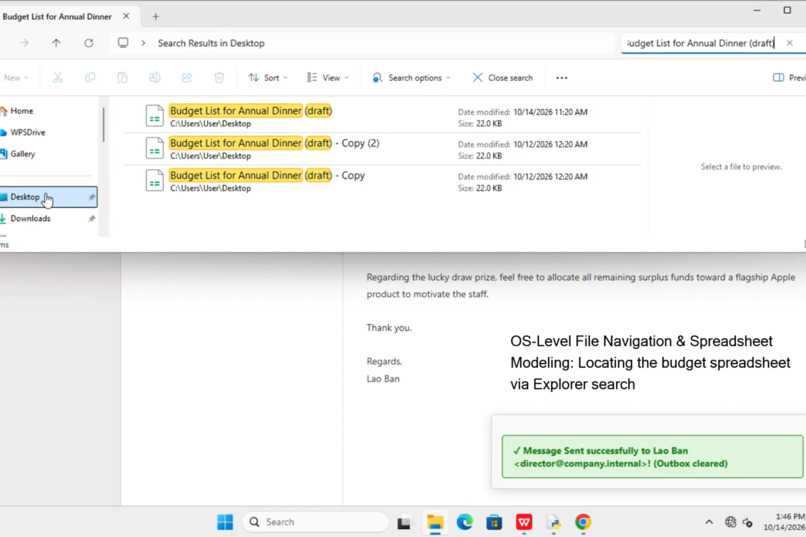The height and width of the screenshot is (537, 806).
Task: Close the Budget List for Annual Dinner tab
Action: [x=126, y=16]
